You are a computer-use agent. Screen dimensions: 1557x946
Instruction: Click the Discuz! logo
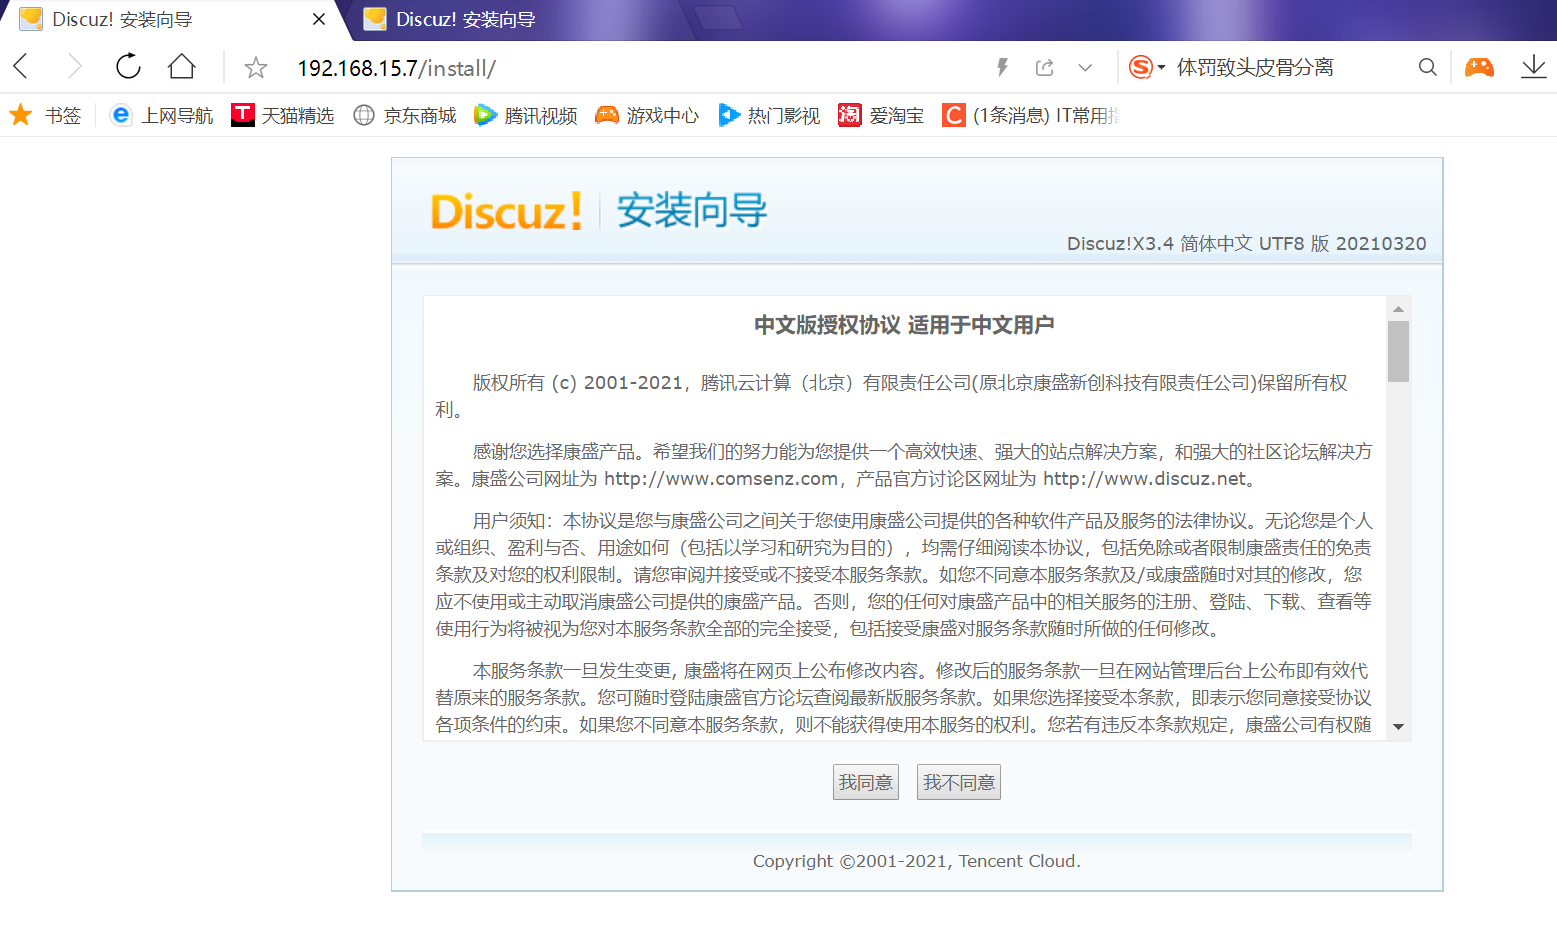506,212
